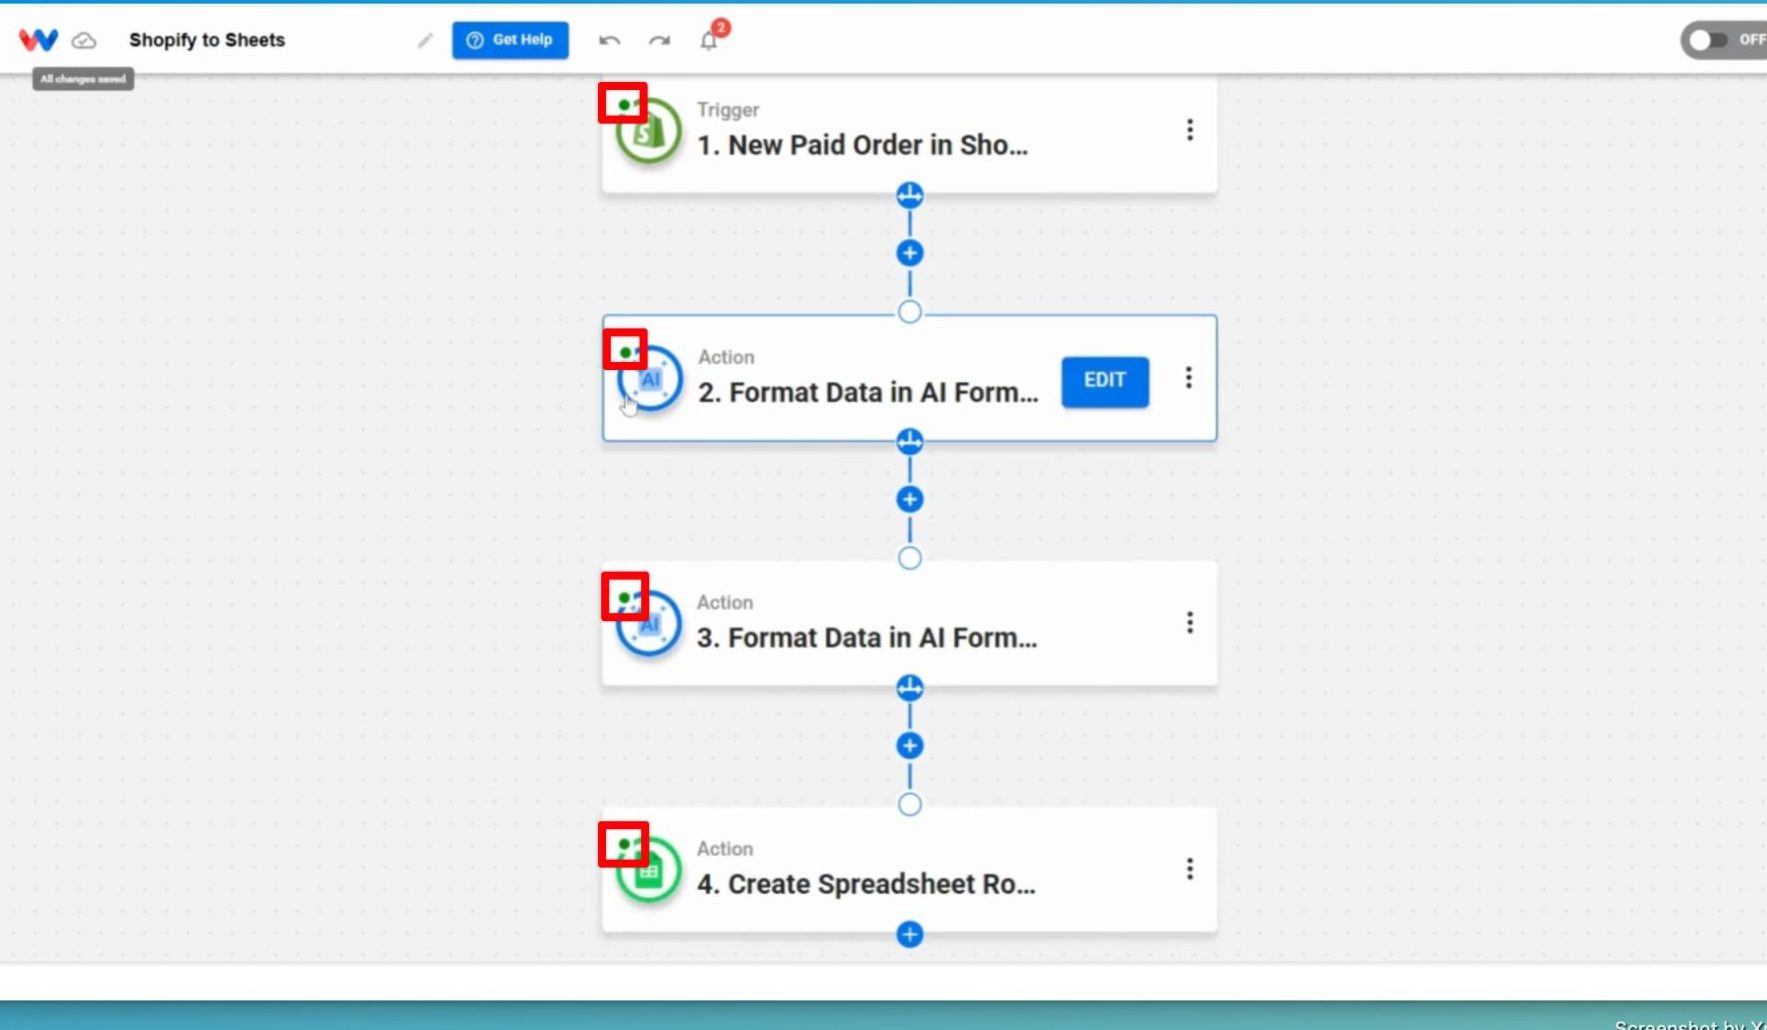The image size is (1767, 1030).
Task: Open three-dot menu for step 2
Action: click(x=1189, y=377)
